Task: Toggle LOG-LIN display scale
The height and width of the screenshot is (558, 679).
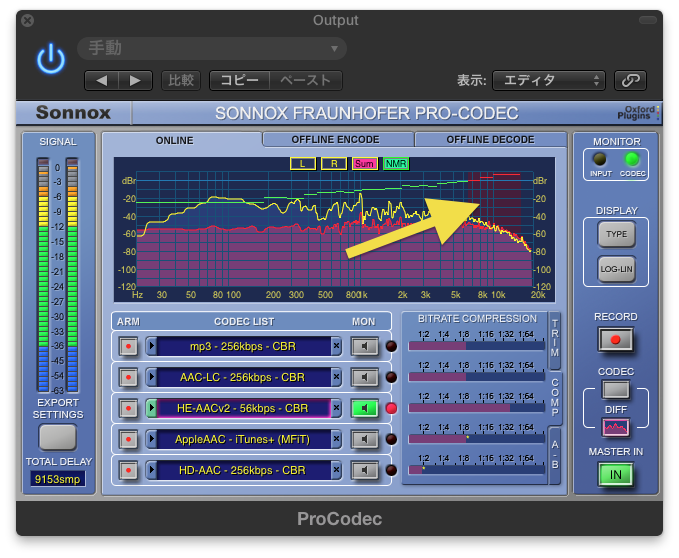Action: 616,269
